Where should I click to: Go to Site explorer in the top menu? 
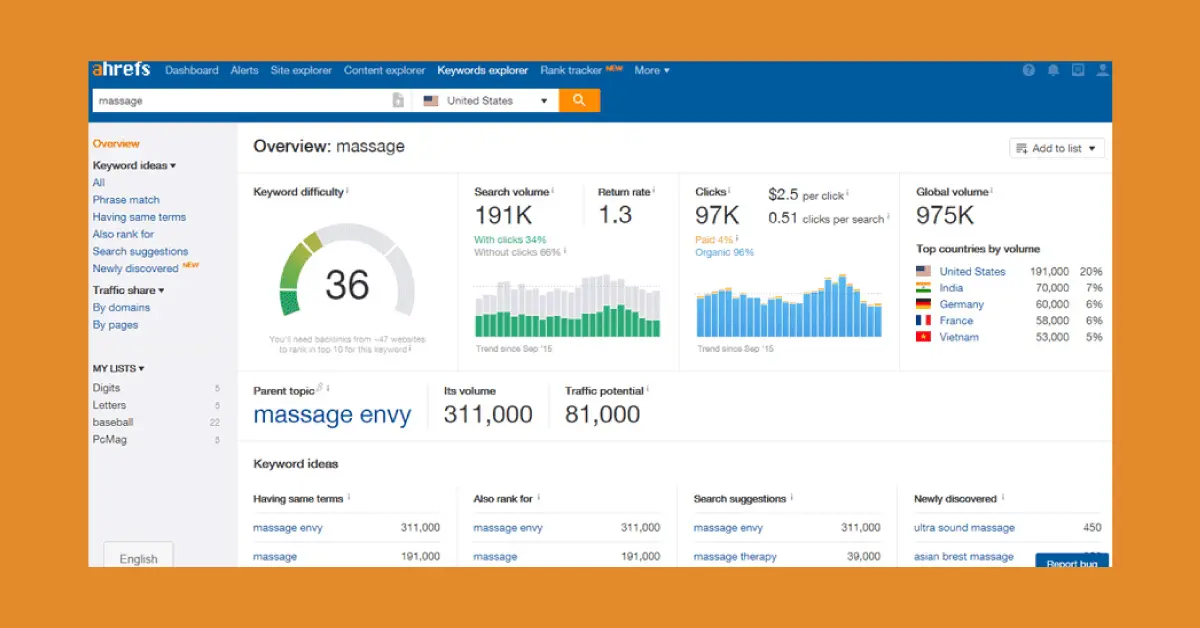(x=301, y=70)
